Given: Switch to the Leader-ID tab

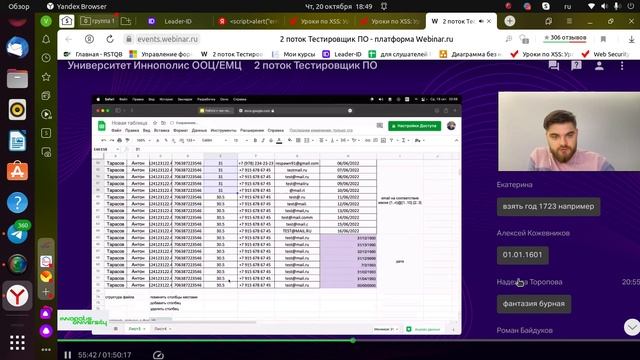Looking at the screenshot, I should click(x=178, y=21).
